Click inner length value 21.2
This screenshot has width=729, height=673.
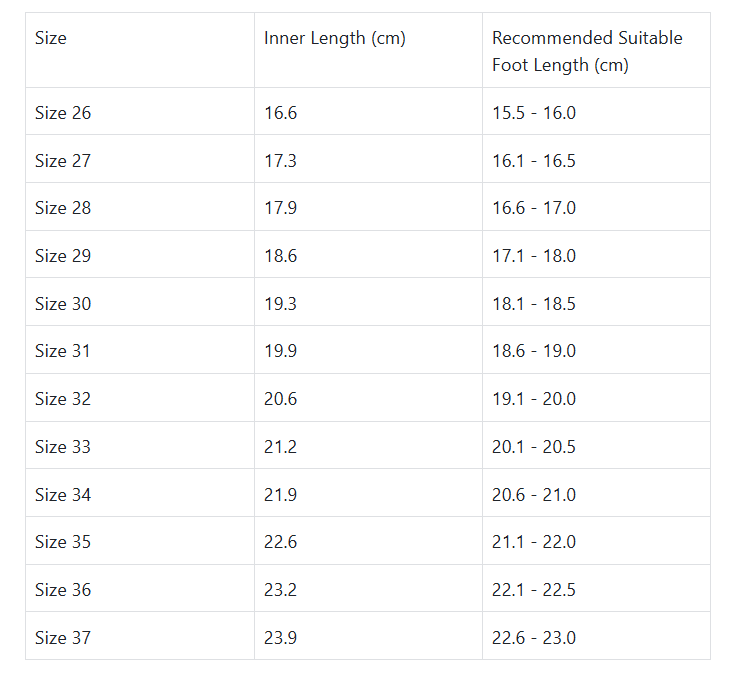click(280, 447)
